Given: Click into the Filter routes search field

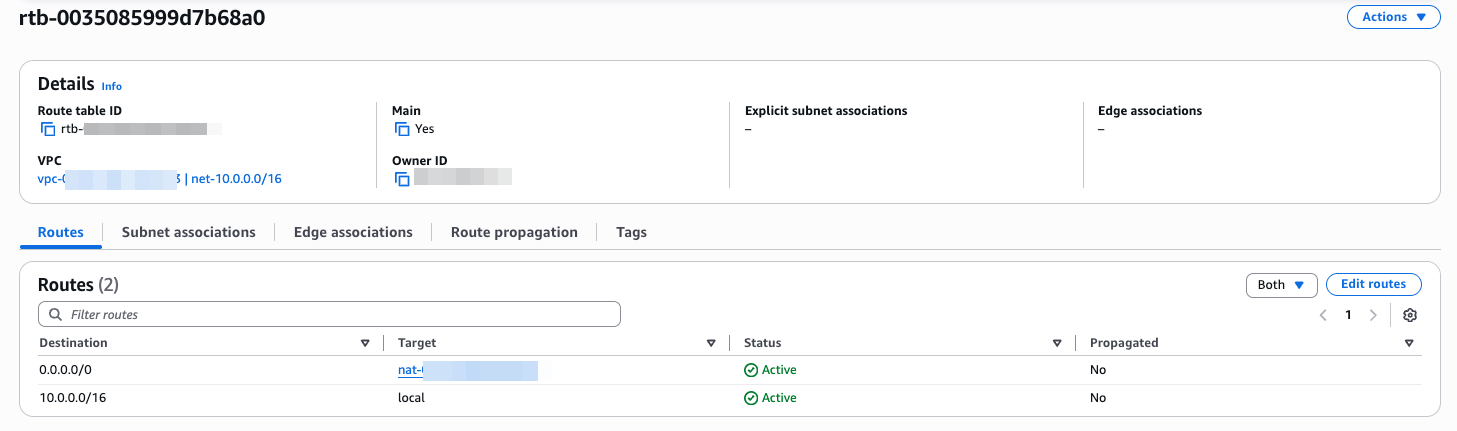Looking at the screenshot, I should point(340,315).
